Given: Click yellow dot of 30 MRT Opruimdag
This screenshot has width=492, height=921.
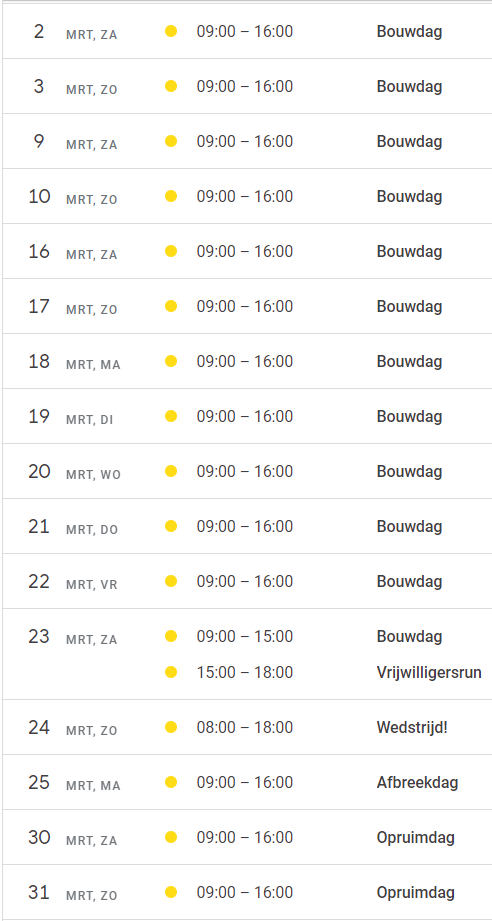Looking at the screenshot, I should (171, 837).
